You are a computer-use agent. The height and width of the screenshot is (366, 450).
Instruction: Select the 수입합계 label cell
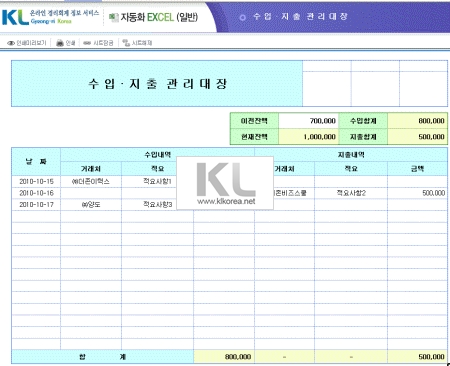click(x=363, y=121)
